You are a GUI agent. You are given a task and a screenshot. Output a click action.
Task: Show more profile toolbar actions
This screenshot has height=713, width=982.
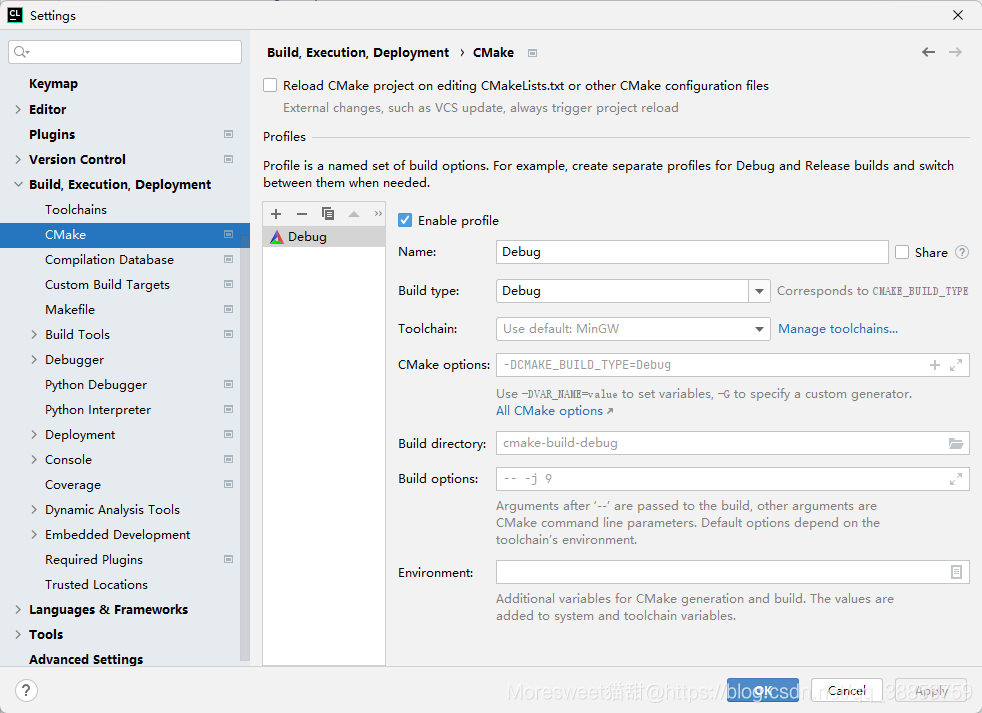378,214
